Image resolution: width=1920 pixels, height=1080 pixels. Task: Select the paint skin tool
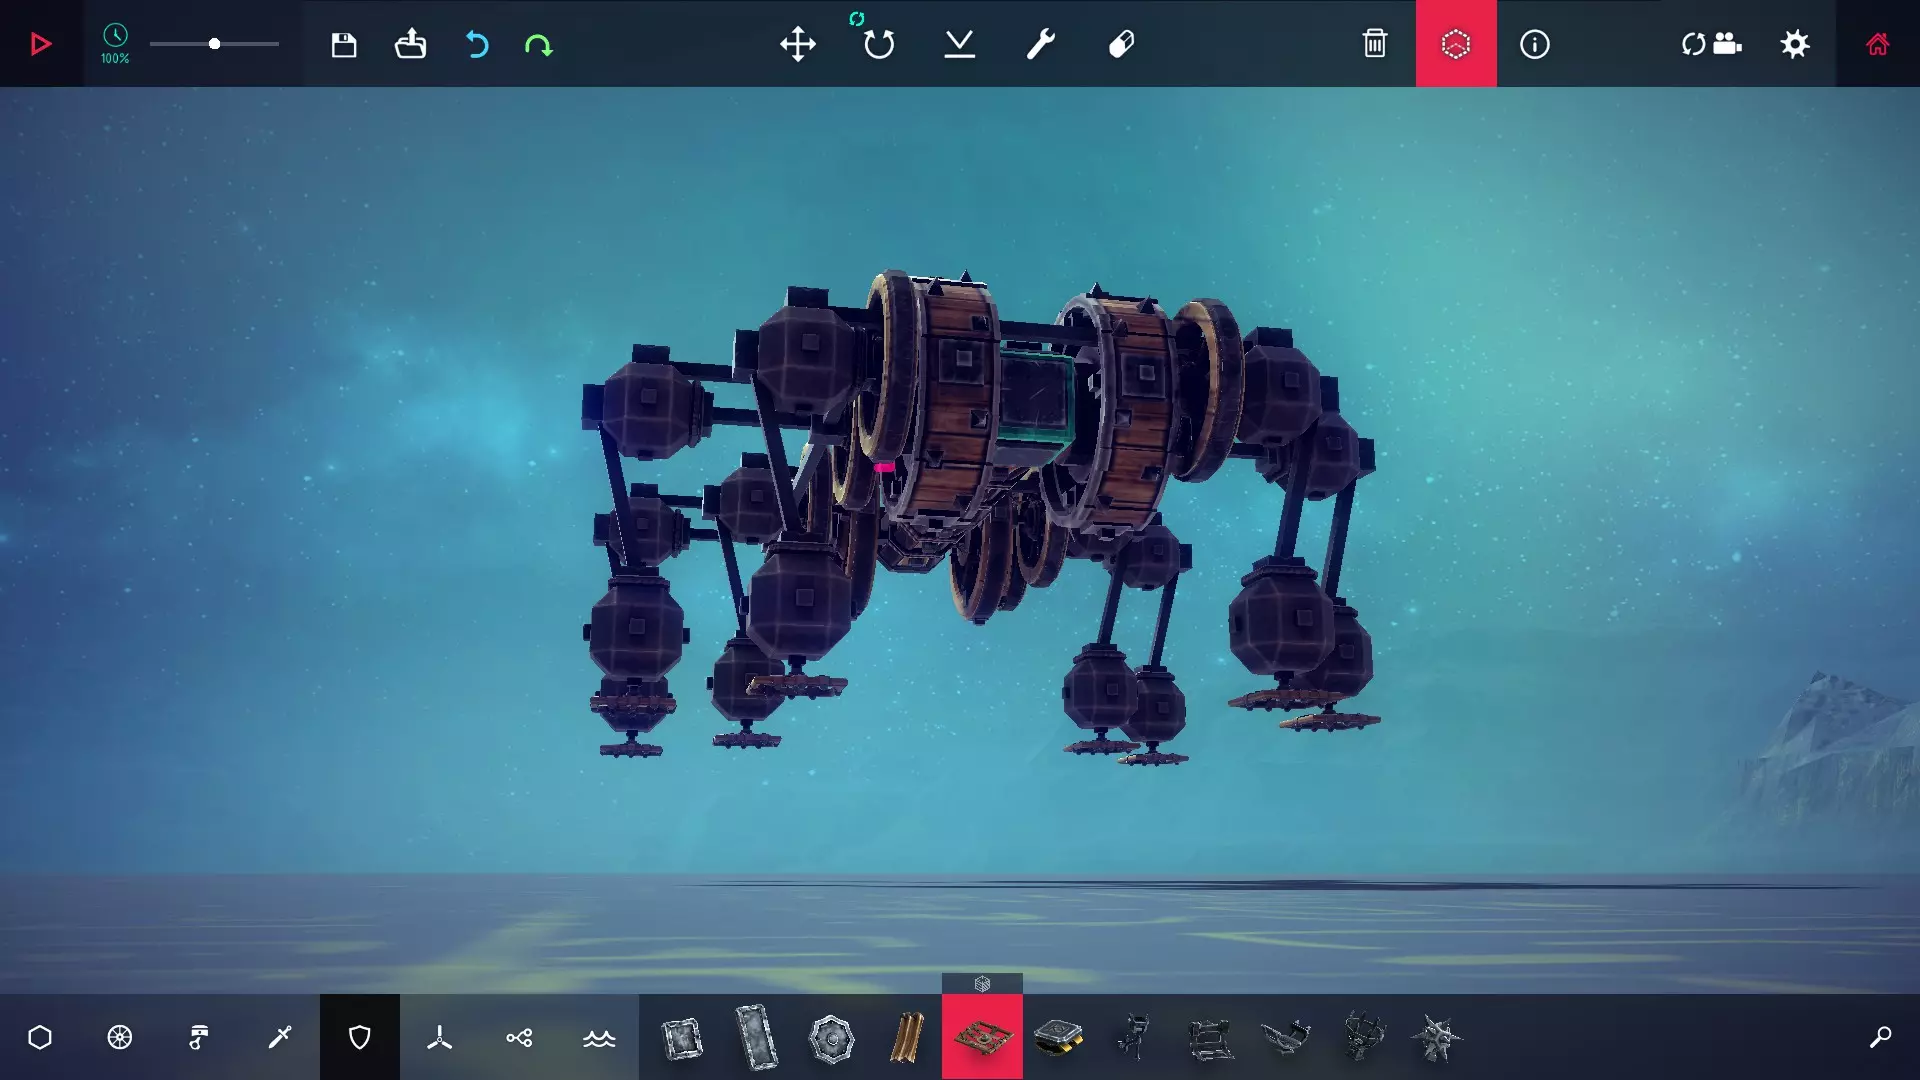(1121, 44)
